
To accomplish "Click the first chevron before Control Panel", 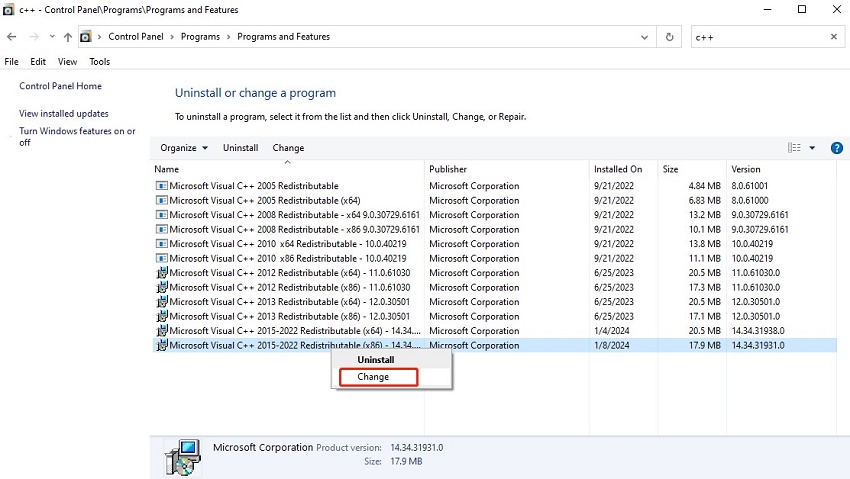I will pyautogui.click(x=100, y=37).
